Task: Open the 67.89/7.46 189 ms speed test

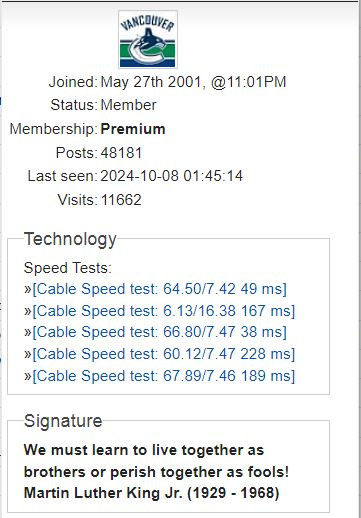Action: pos(164,376)
